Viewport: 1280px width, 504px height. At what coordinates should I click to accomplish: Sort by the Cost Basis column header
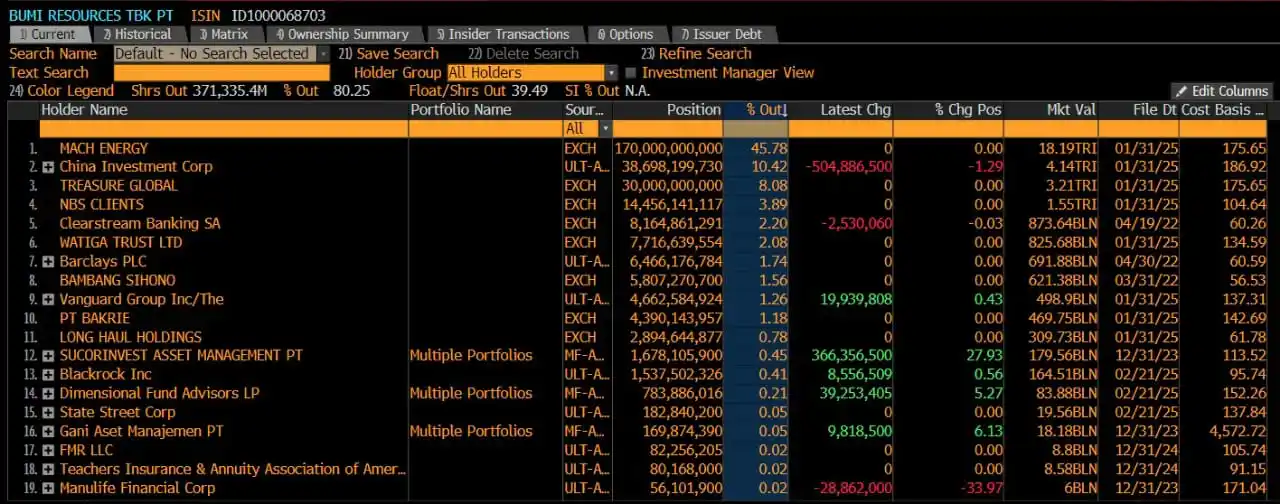1223,110
